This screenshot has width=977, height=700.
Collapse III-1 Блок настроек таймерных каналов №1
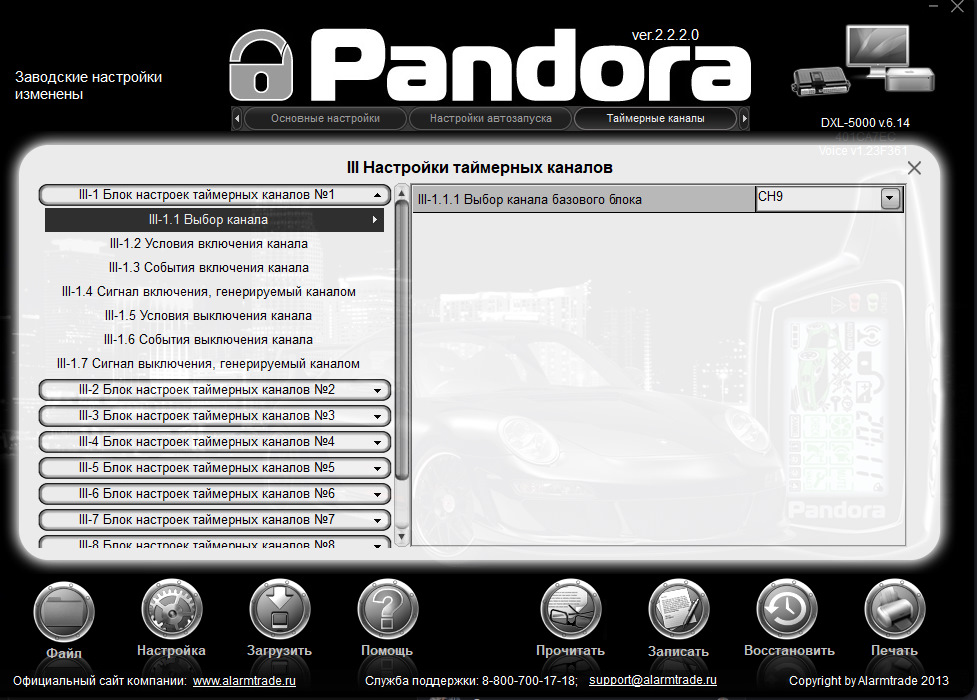coord(214,194)
